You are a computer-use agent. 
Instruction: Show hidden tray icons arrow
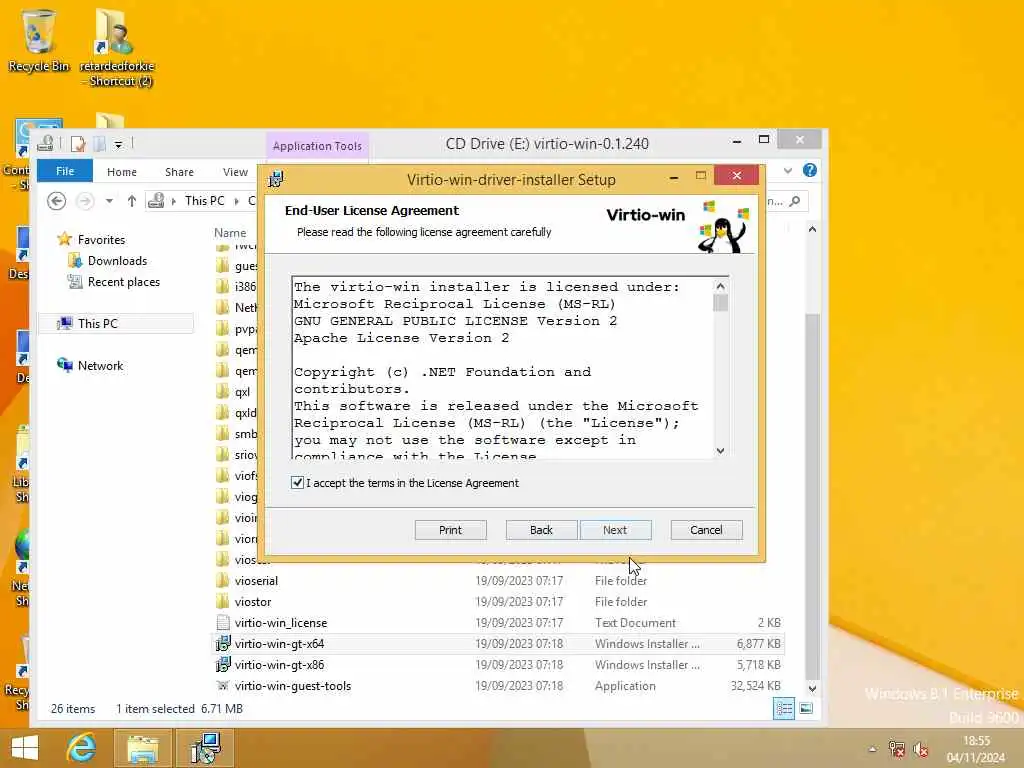click(x=872, y=749)
